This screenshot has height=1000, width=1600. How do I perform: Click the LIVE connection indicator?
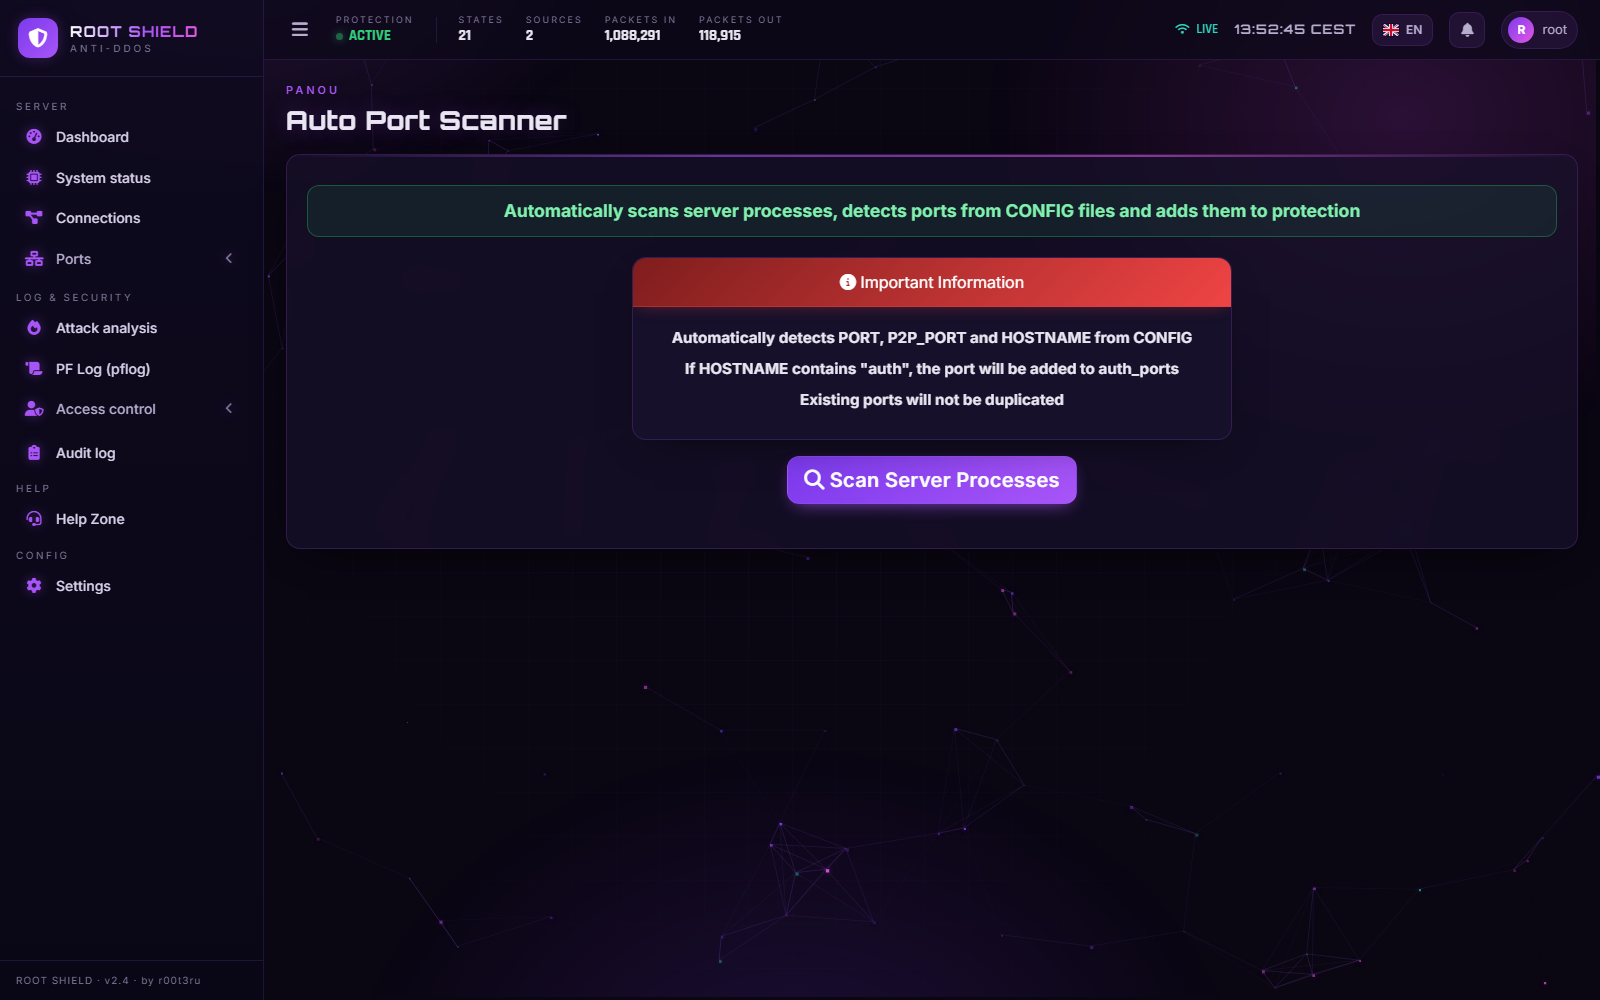click(x=1196, y=29)
